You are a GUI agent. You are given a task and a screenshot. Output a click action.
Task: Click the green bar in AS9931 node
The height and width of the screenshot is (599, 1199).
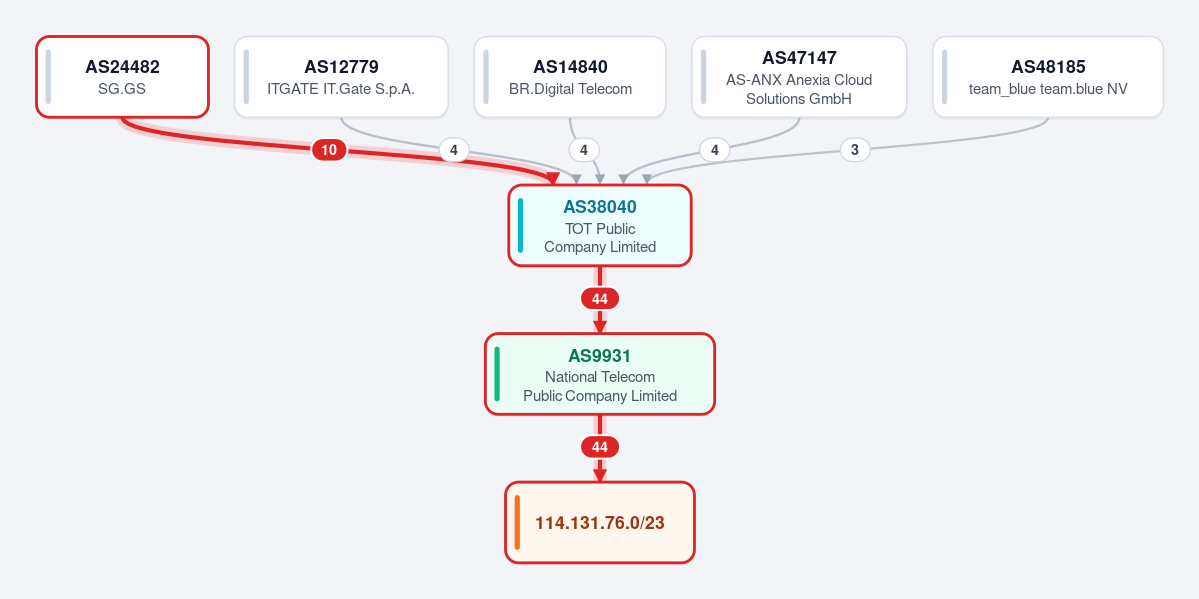(497, 374)
